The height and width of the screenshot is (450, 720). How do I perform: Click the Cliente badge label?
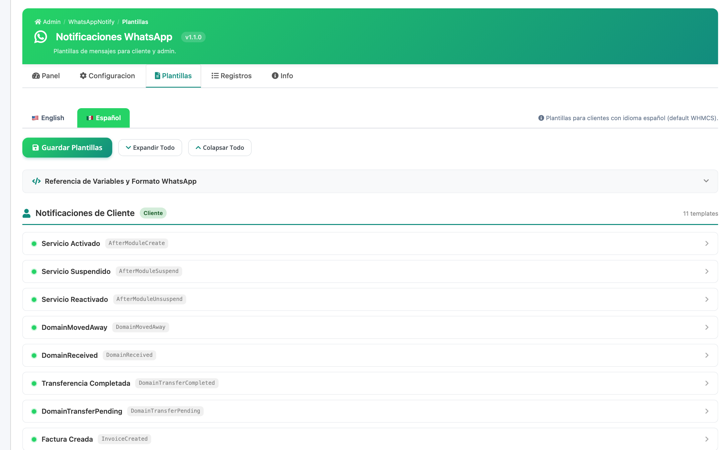point(153,213)
